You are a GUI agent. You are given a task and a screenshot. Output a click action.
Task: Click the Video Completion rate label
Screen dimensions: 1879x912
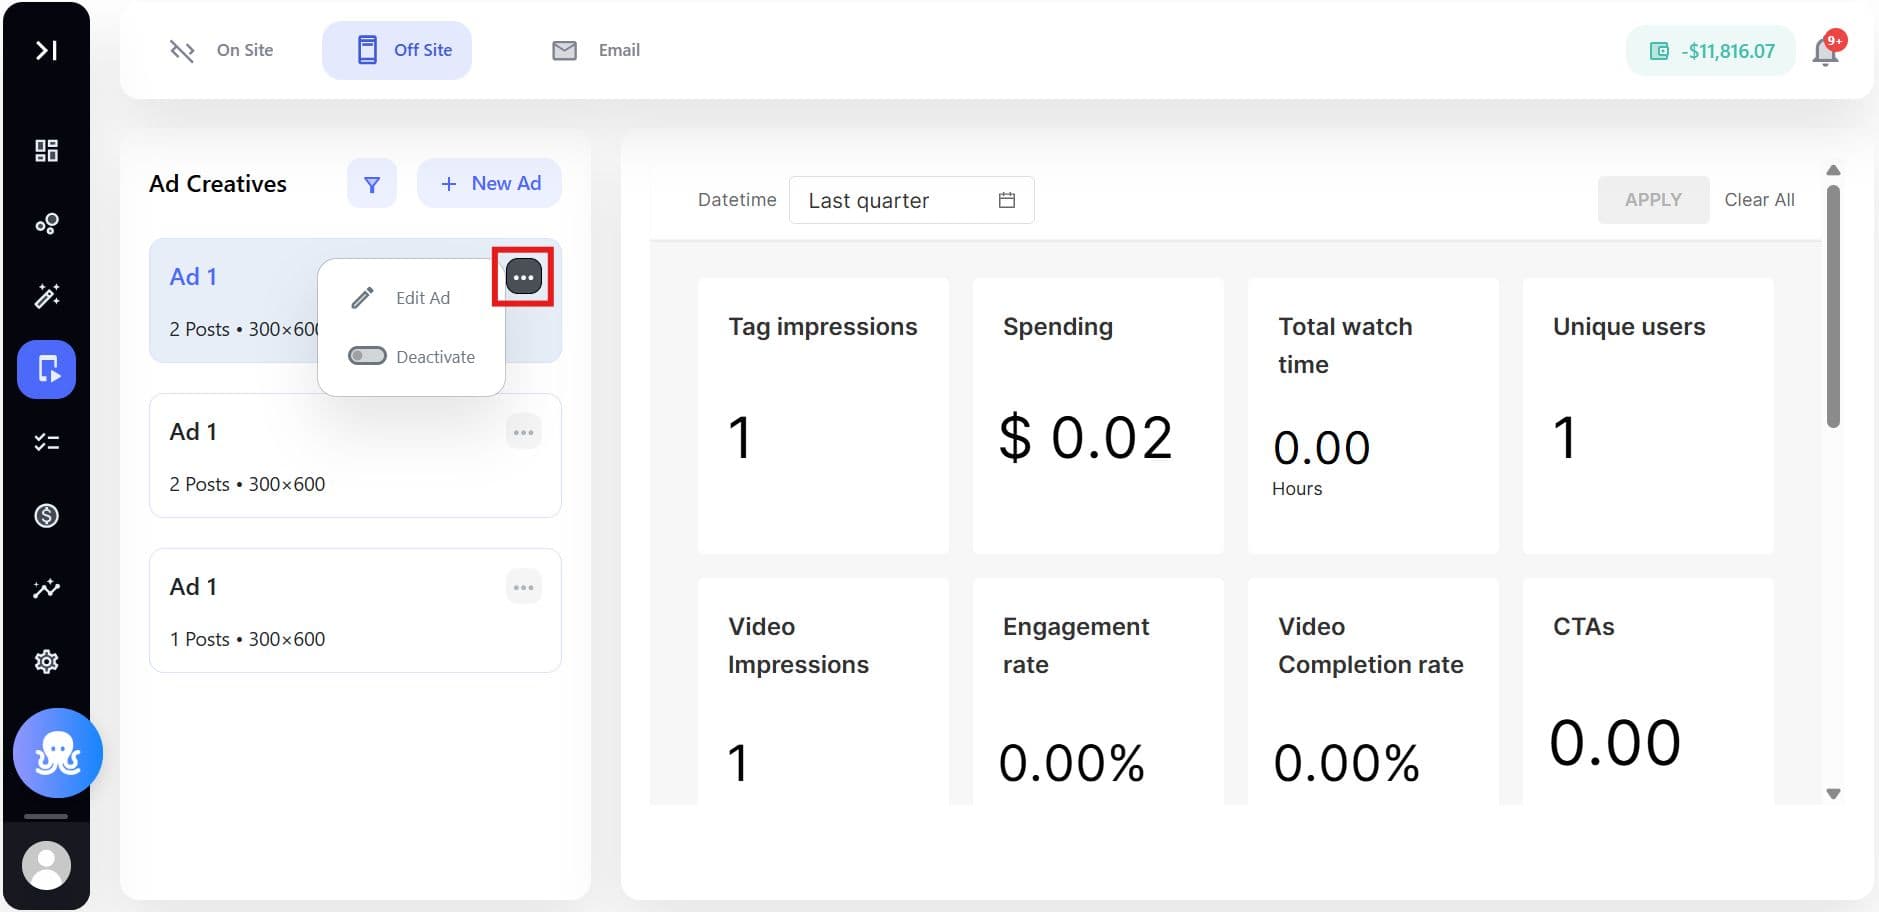[1370, 645]
